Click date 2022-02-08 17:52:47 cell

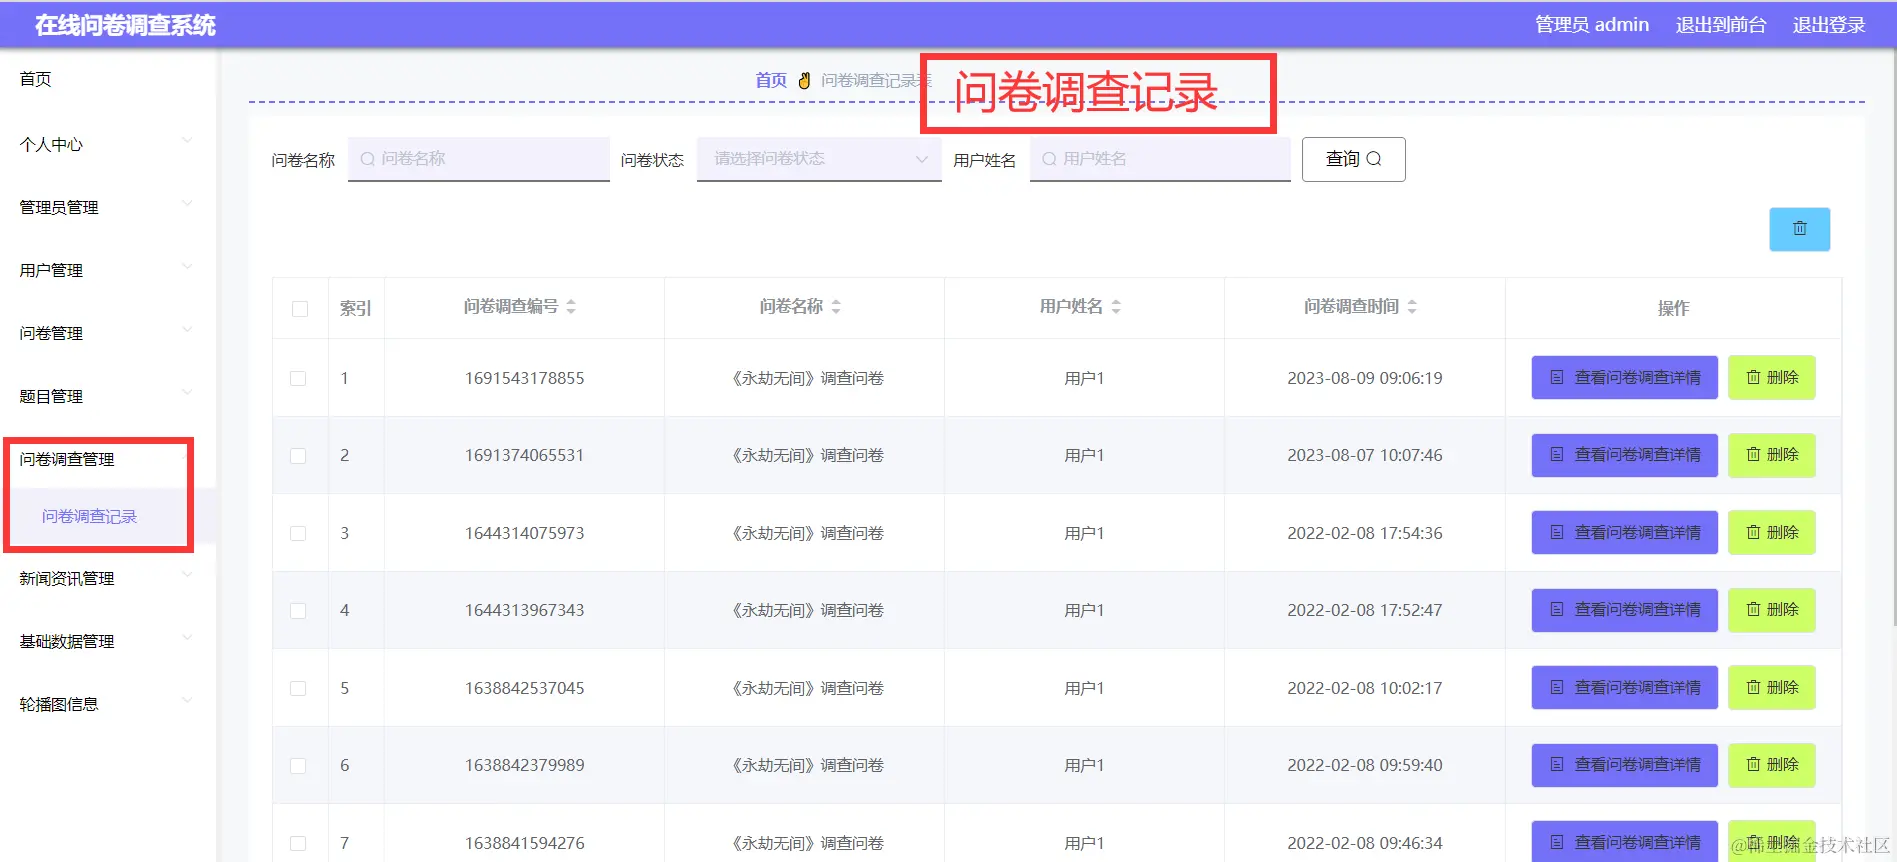click(1364, 610)
